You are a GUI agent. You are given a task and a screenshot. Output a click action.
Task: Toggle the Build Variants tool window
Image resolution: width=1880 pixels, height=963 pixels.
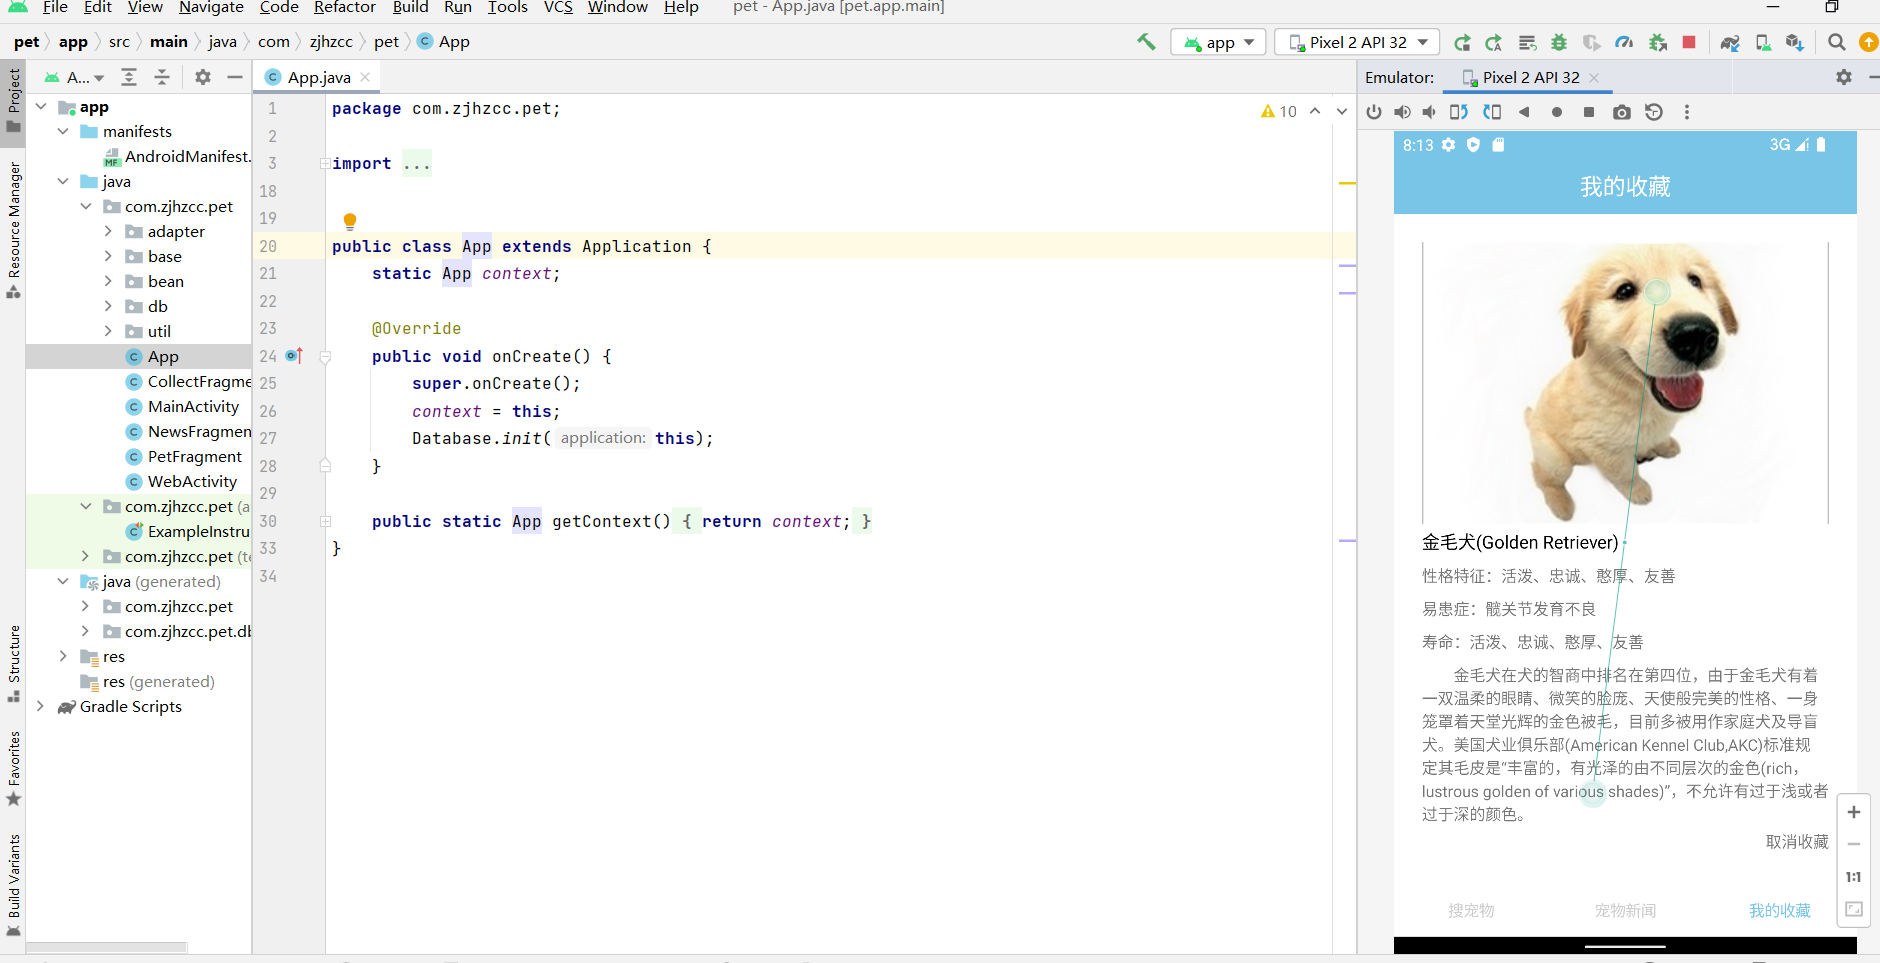tap(14, 885)
